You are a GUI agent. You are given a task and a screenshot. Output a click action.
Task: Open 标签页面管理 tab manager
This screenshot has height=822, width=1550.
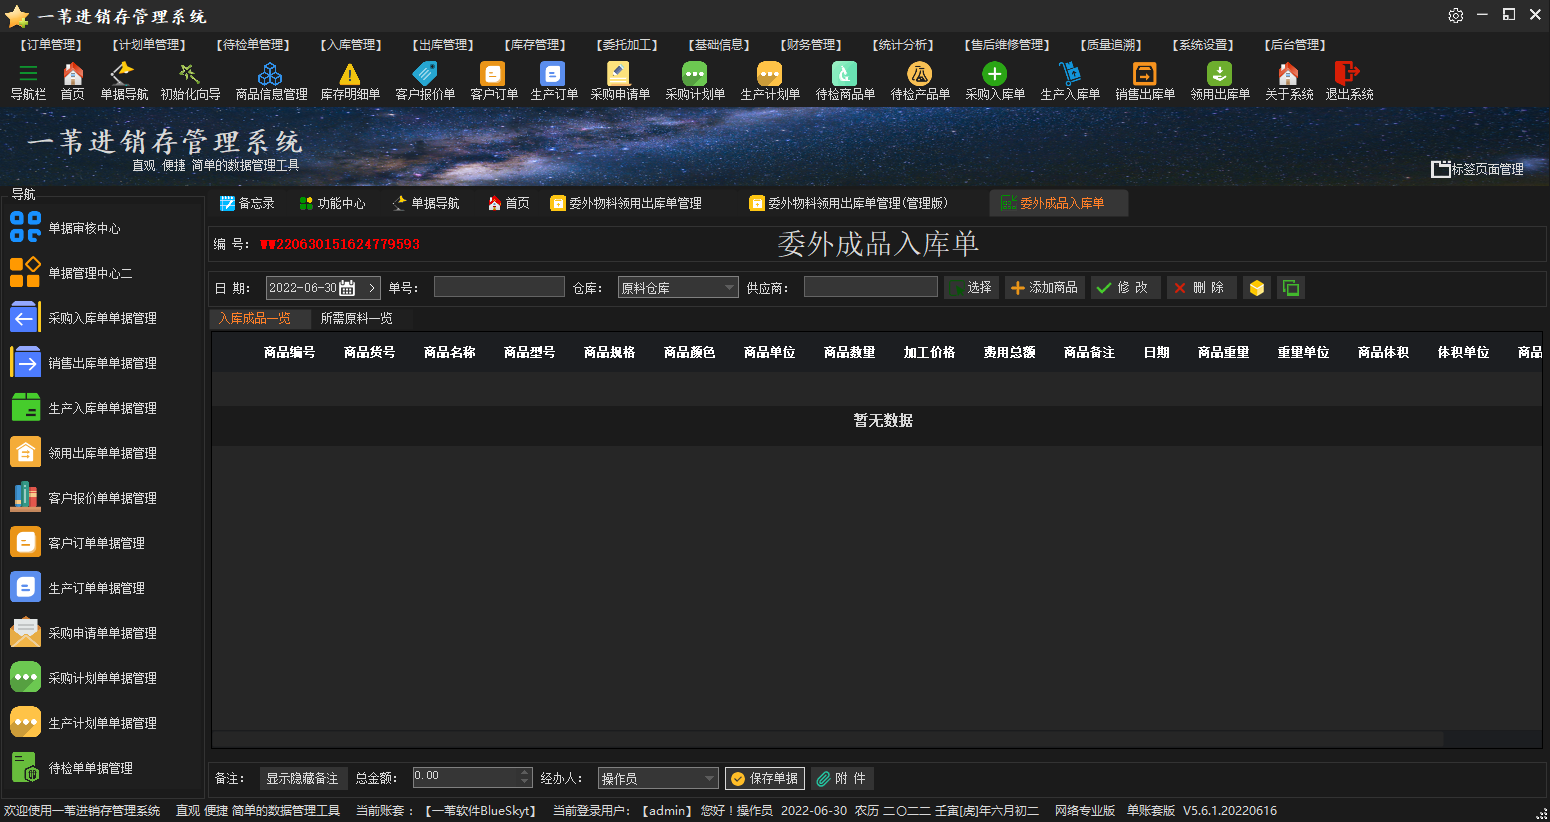coord(1478,169)
